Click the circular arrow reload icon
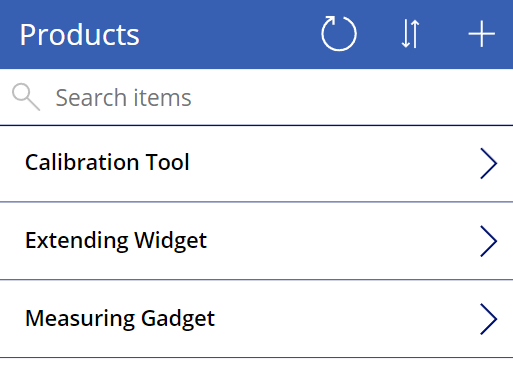Screen dimensions: 513x376 (x=339, y=33)
